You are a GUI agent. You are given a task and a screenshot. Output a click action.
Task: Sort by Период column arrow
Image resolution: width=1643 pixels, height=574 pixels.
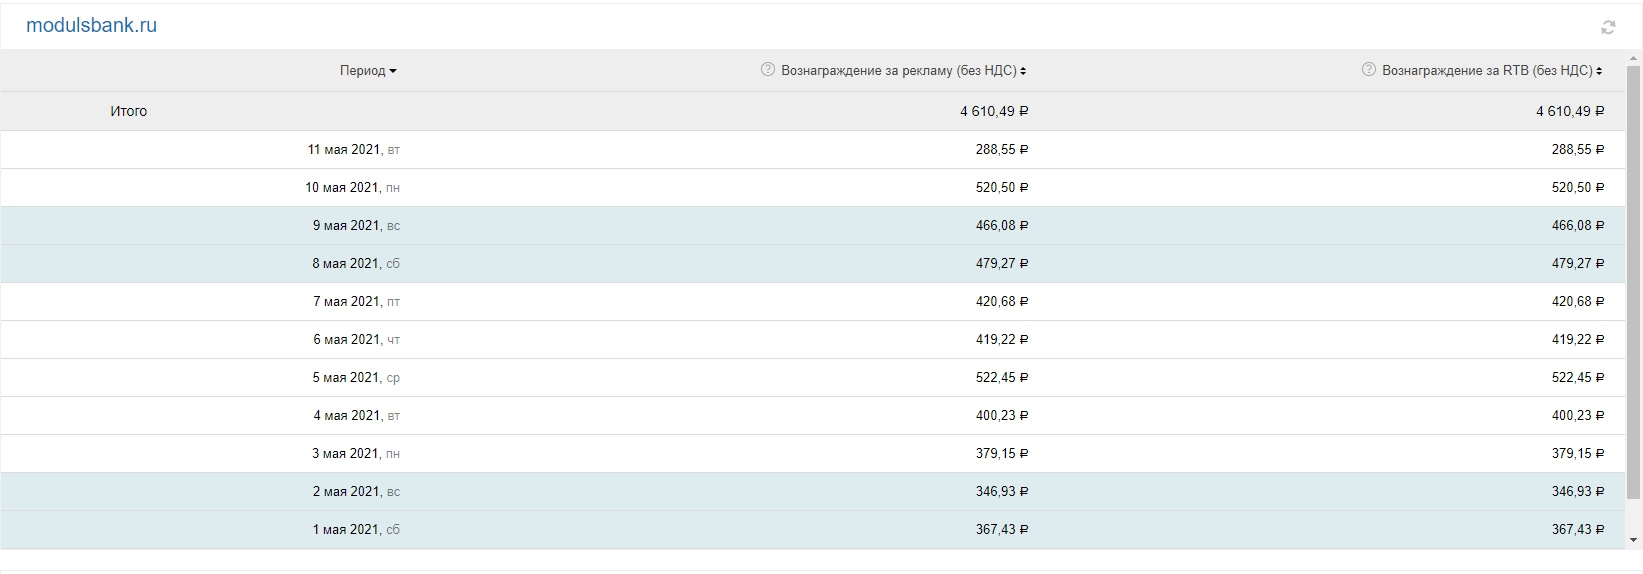[x=393, y=71]
